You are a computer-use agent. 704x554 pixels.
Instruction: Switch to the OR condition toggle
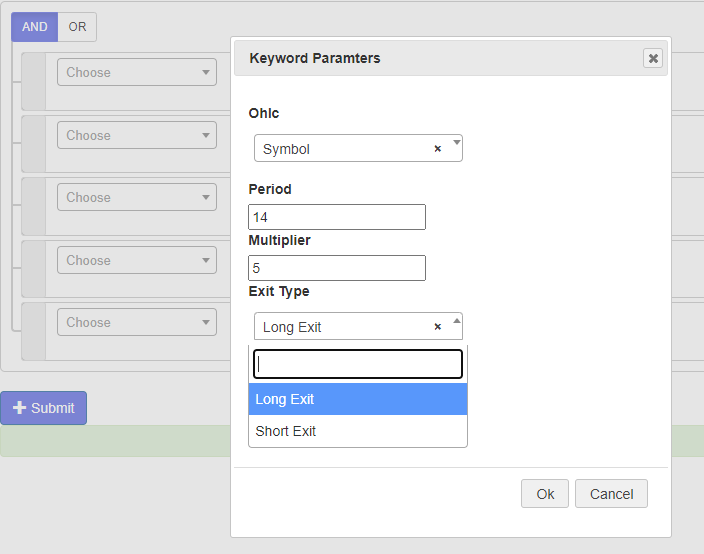coord(77,27)
